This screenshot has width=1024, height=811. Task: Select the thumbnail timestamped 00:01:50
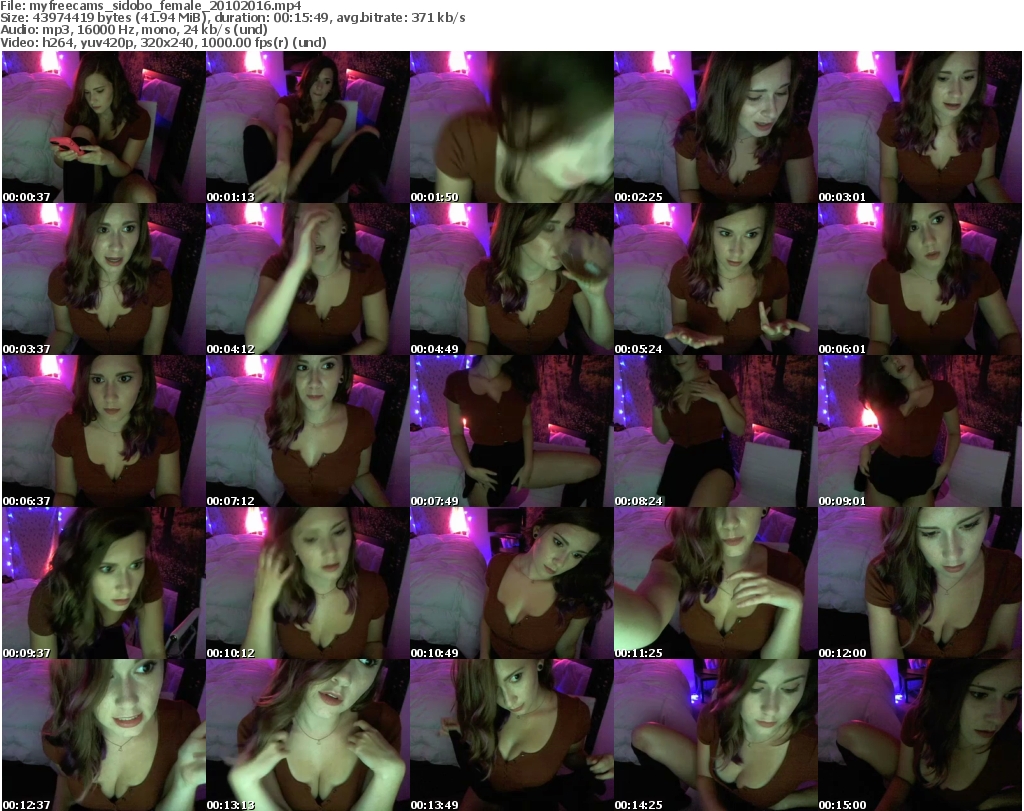tap(511, 127)
